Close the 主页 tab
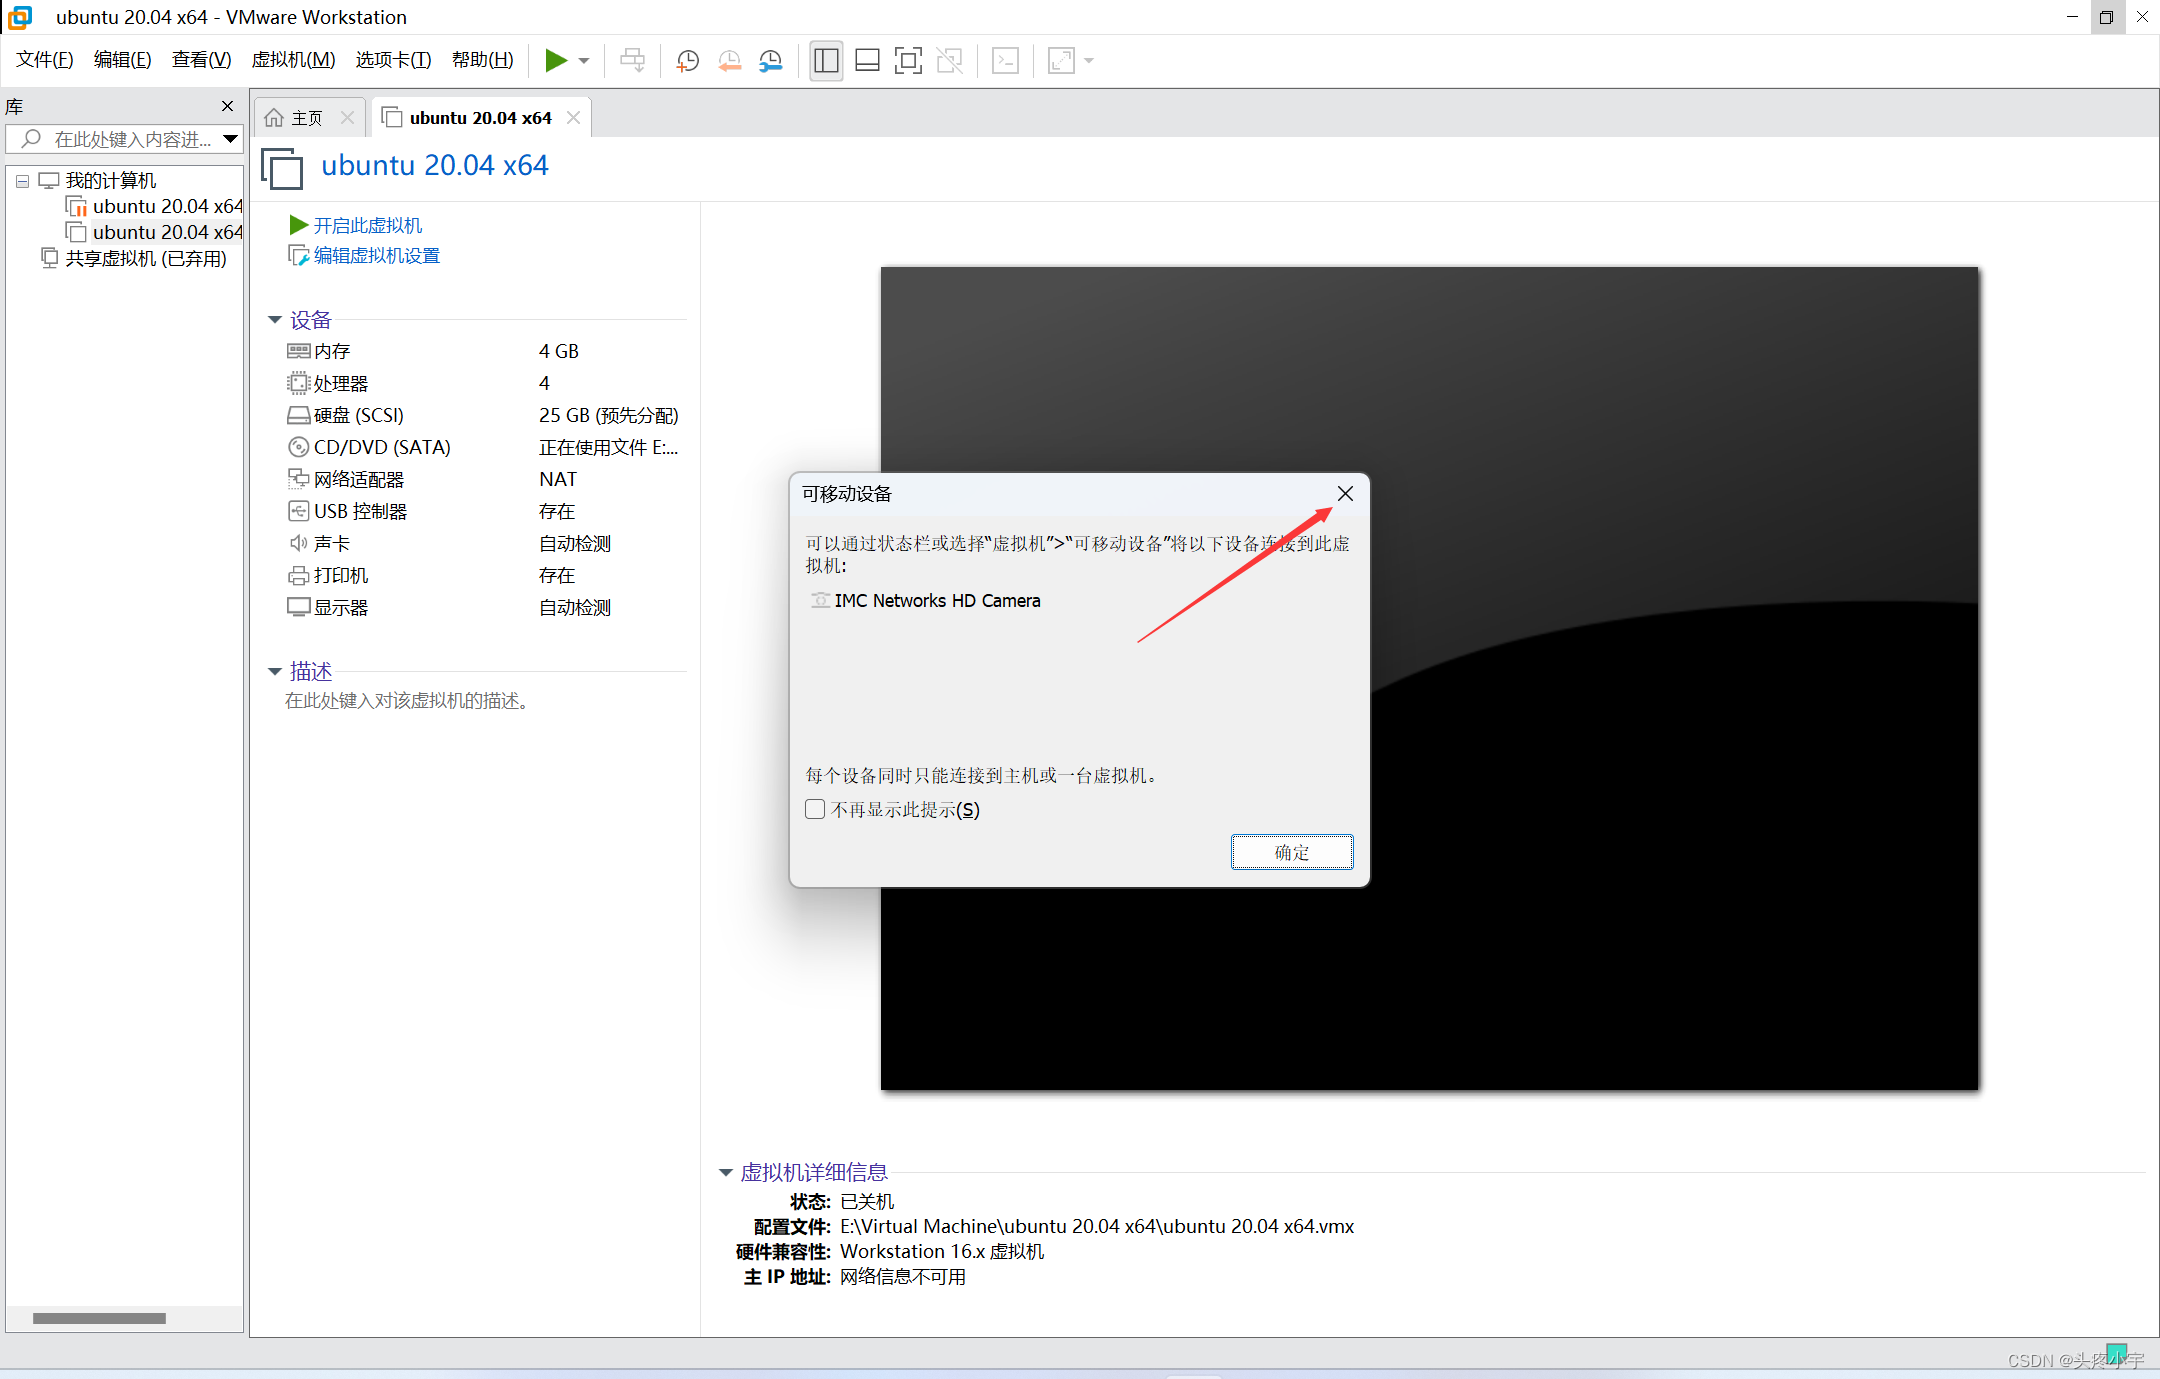Screen dimensions: 2160x1379 pyautogui.click(x=347, y=118)
